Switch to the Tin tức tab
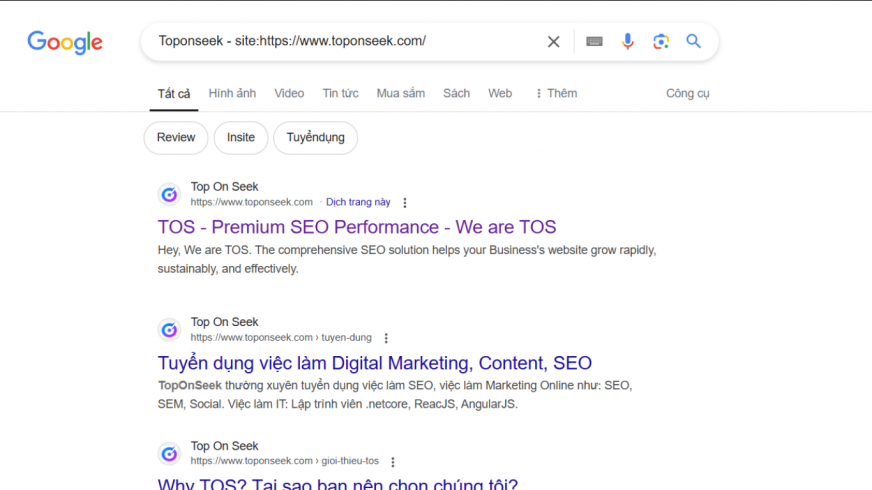This screenshot has width=872, height=490. [340, 94]
